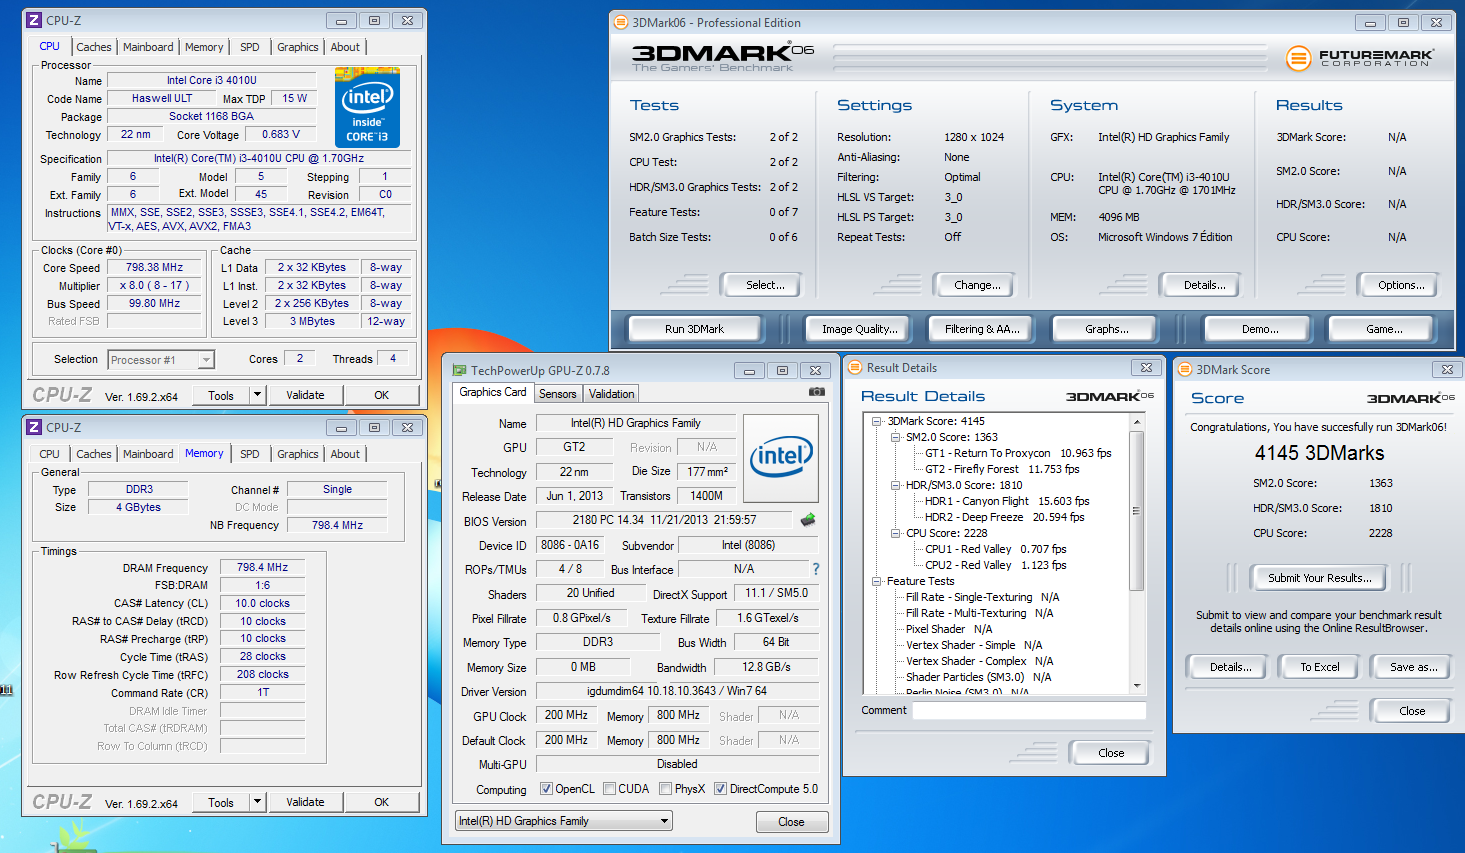The image size is (1465, 853).
Task: Collapse the Feature Tests tree node
Action: click(877, 581)
